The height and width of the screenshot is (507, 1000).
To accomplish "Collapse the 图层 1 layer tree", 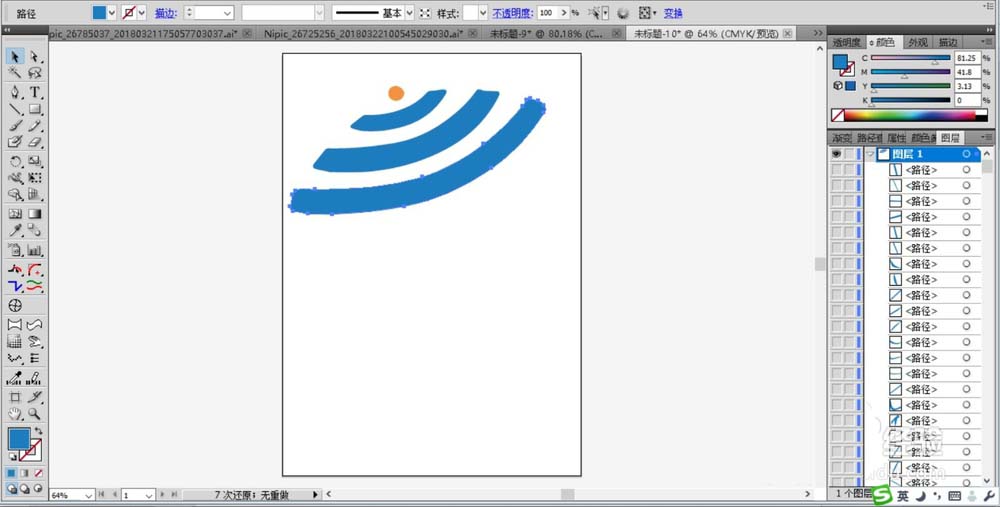I will (x=871, y=155).
